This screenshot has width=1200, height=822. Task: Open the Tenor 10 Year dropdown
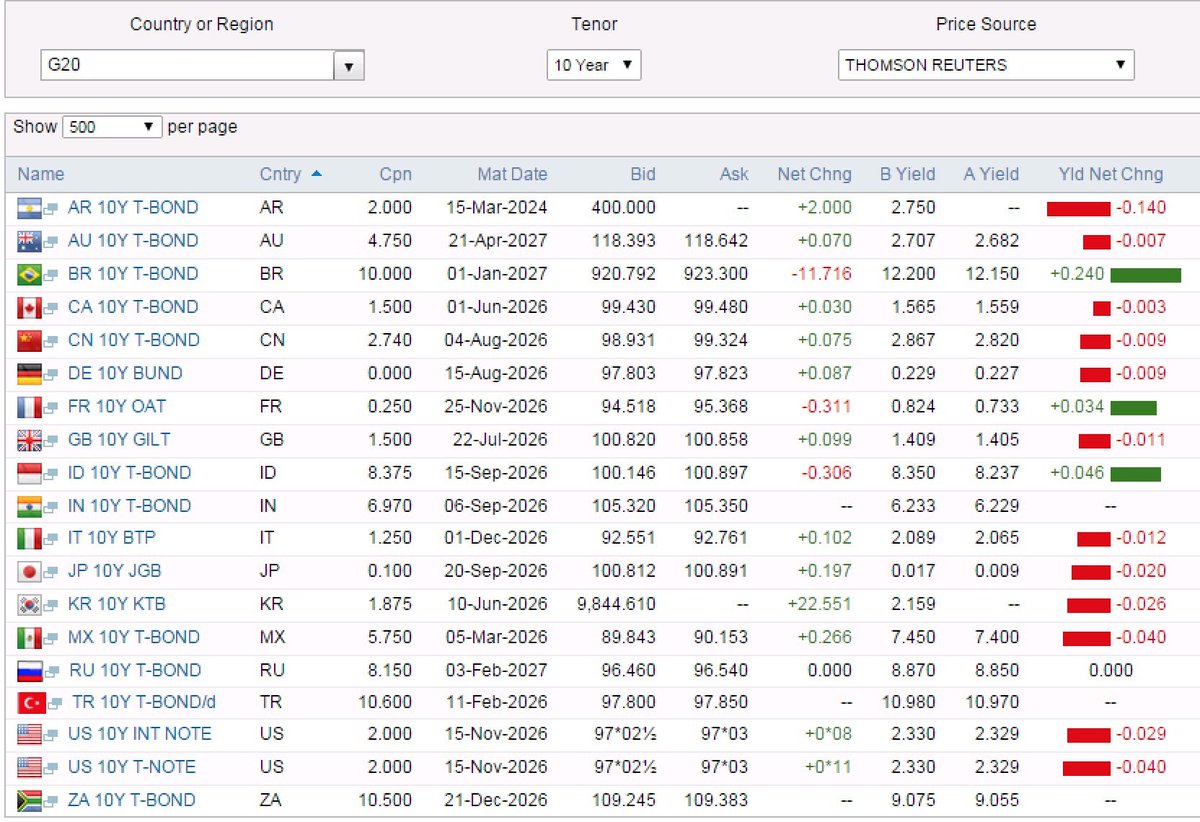pyautogui.click(x=594, y=65)
